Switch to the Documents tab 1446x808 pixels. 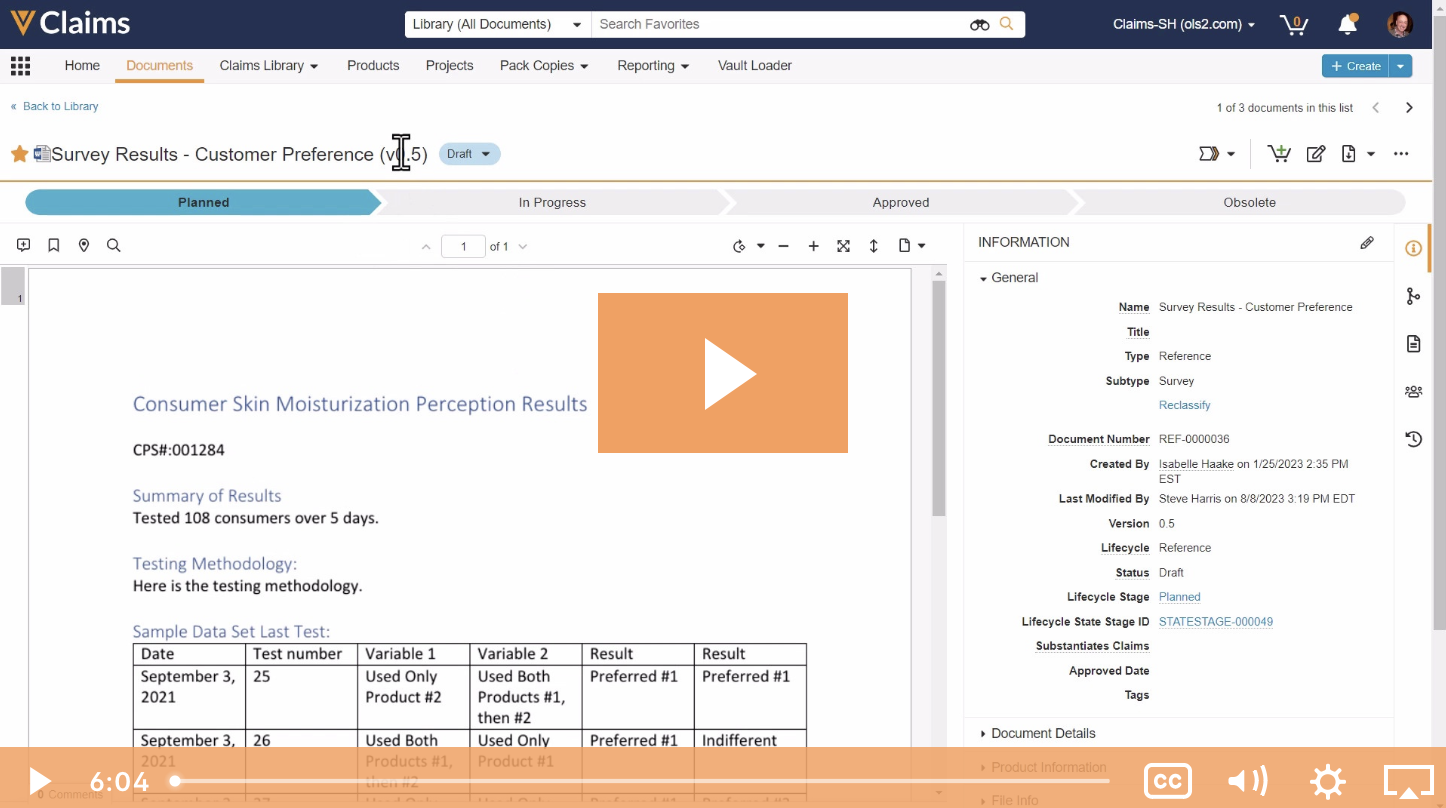[x=158, y=65]
